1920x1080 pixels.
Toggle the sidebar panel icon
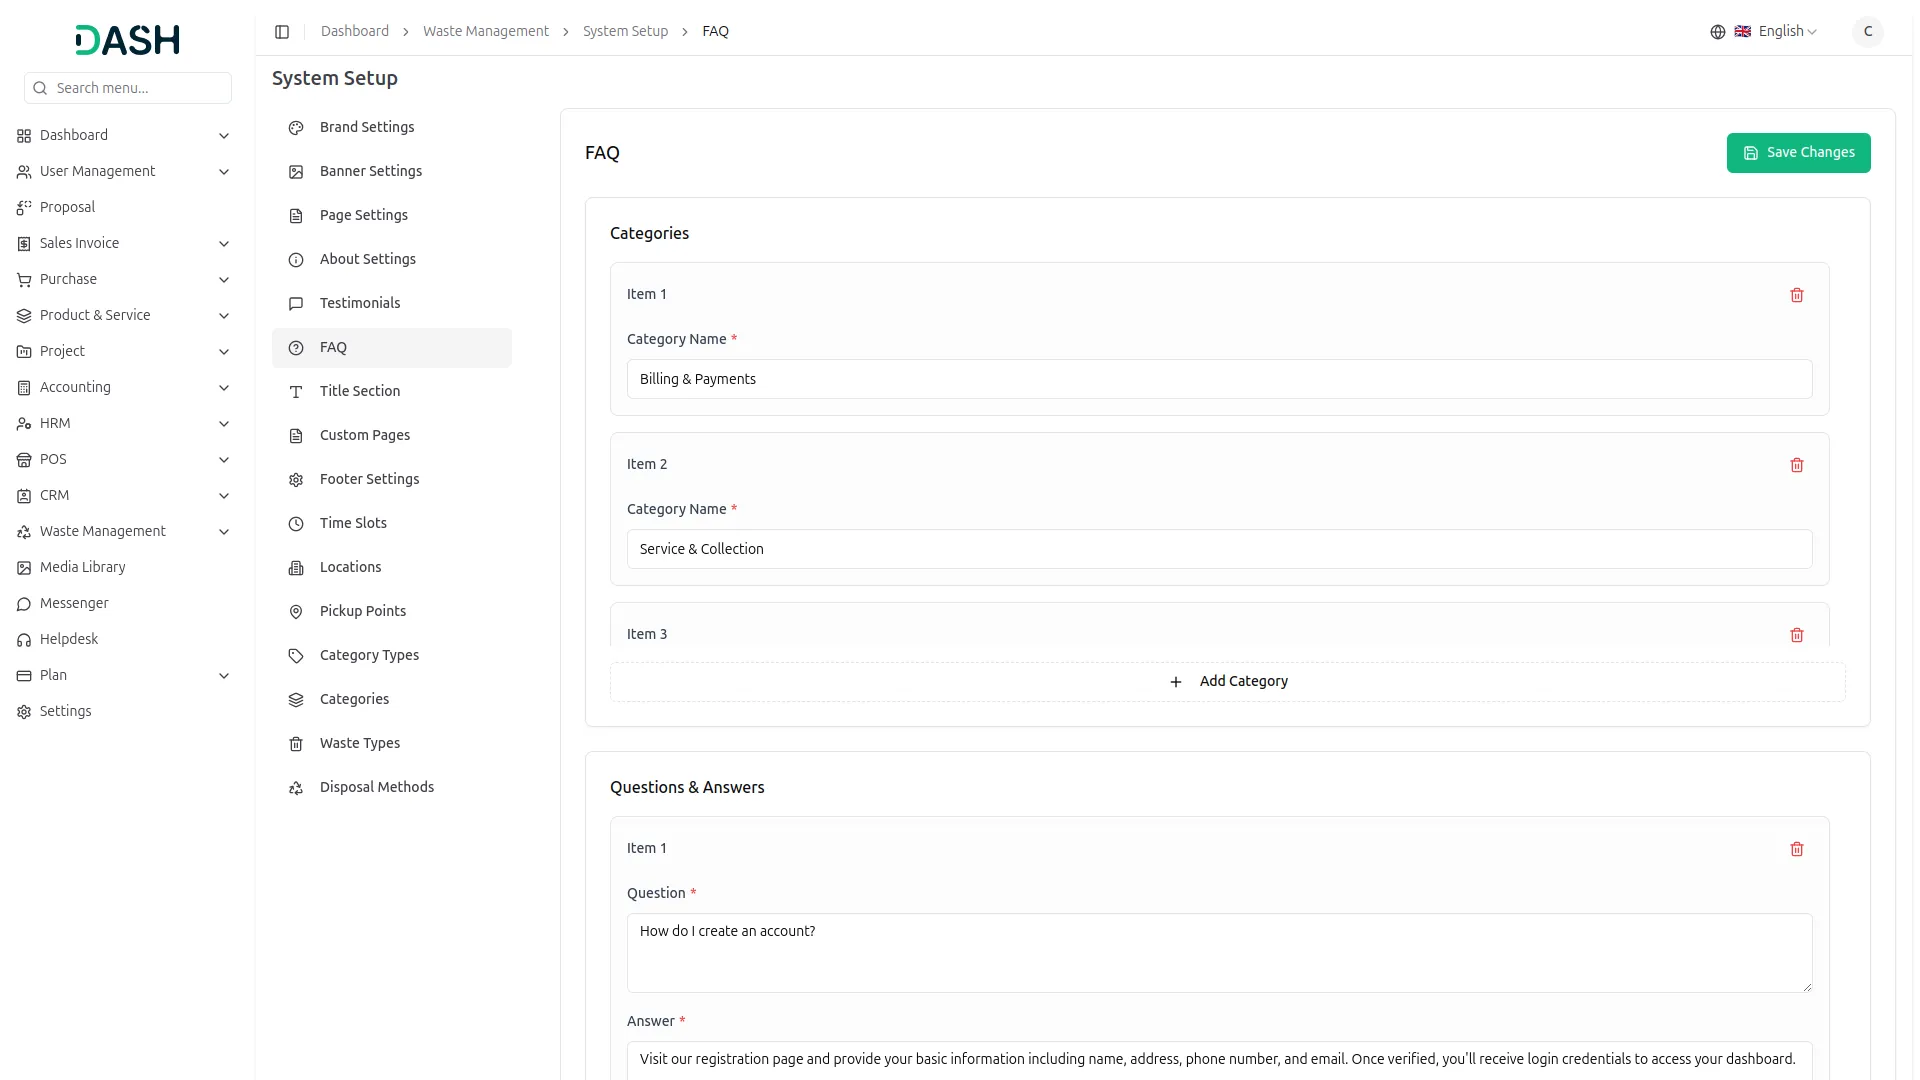point(282,32)
